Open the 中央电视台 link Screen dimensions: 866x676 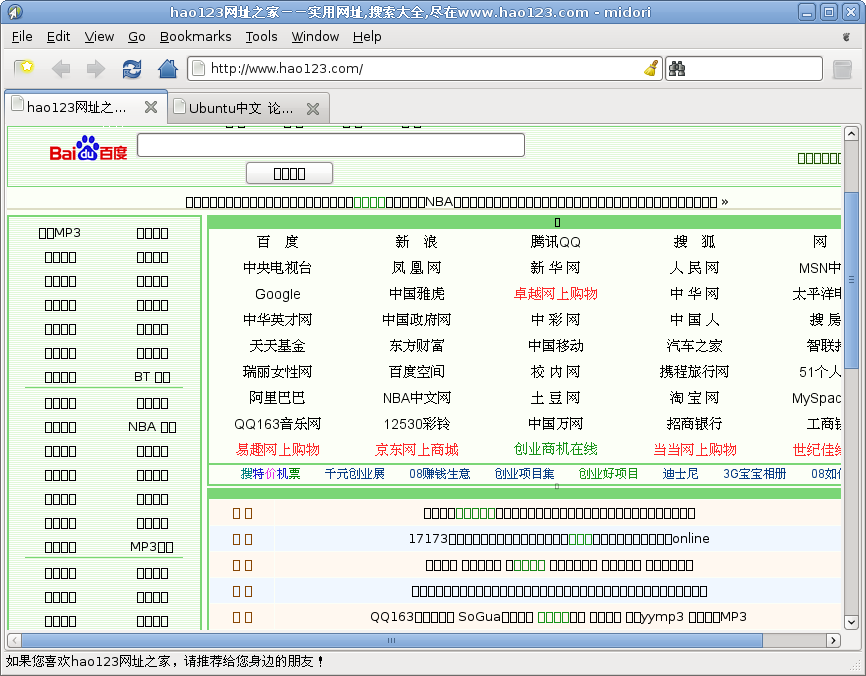coord(277,268)
